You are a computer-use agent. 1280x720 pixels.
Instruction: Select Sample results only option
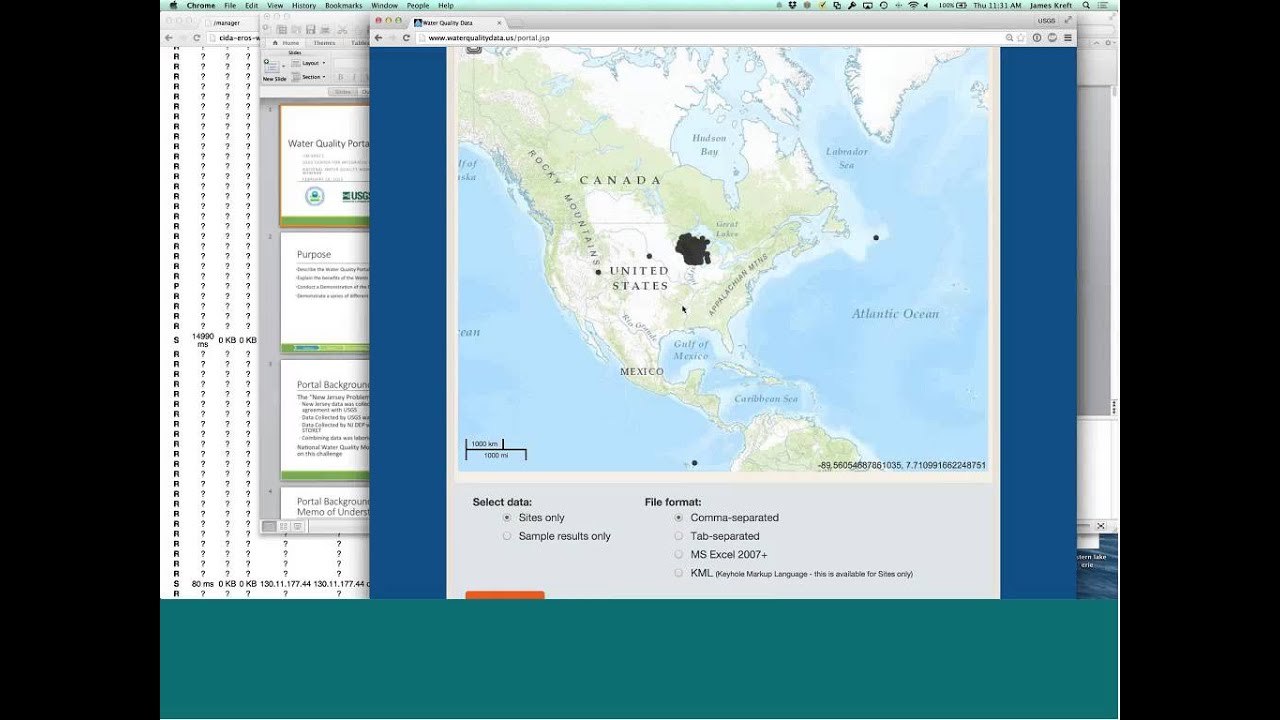(x=507, y=536)
